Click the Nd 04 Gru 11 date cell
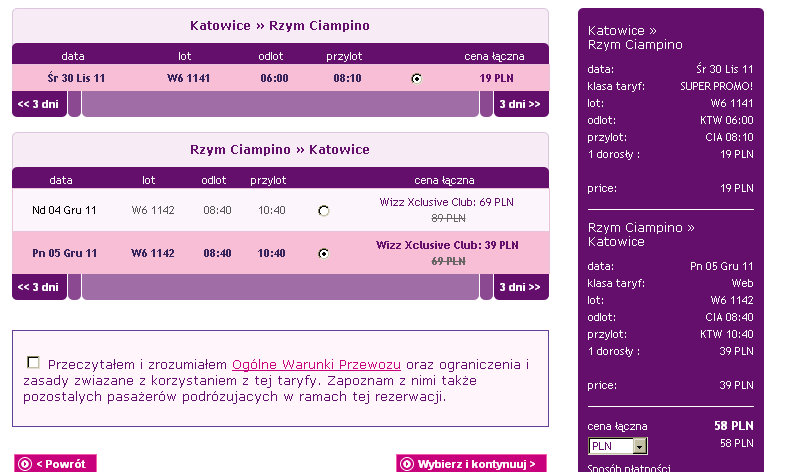The image size is (788, 472). point(64,211)
